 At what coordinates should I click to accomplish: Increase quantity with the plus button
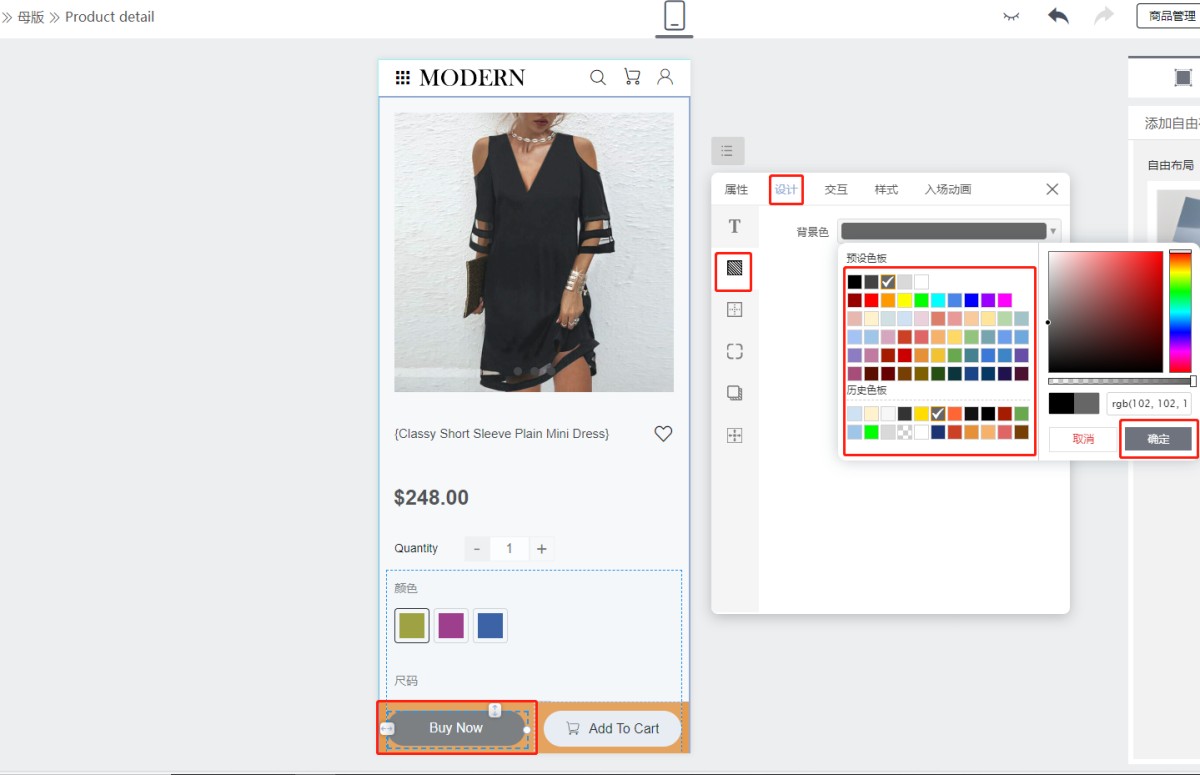[x=541, y=549]
